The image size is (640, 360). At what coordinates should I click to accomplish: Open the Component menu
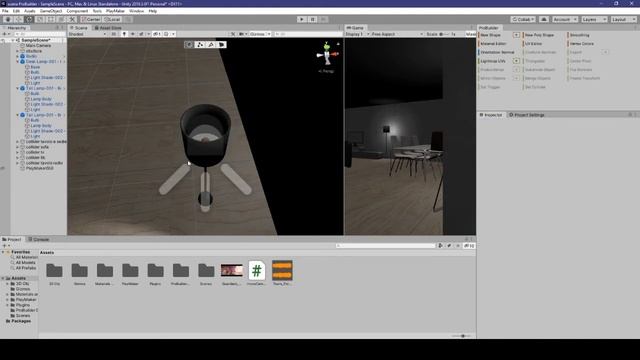coord(77,11)
